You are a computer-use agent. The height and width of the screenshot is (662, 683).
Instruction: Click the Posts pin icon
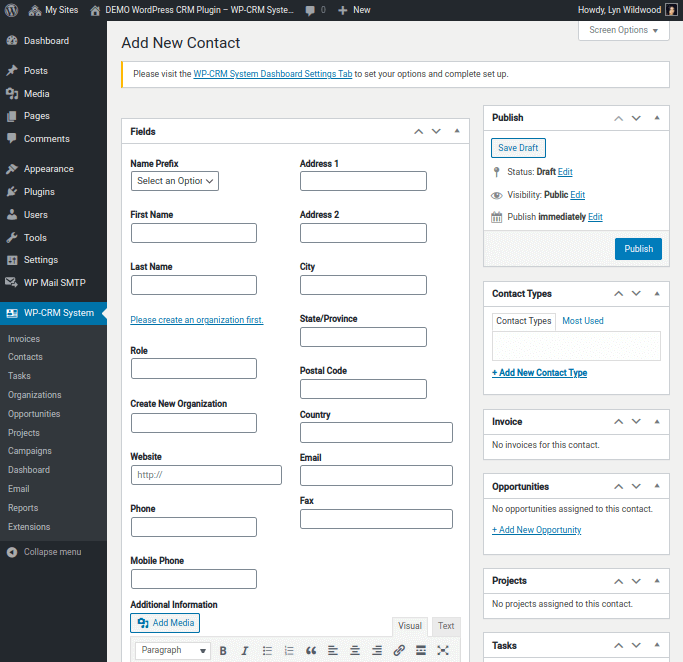[x=12, y=71]
